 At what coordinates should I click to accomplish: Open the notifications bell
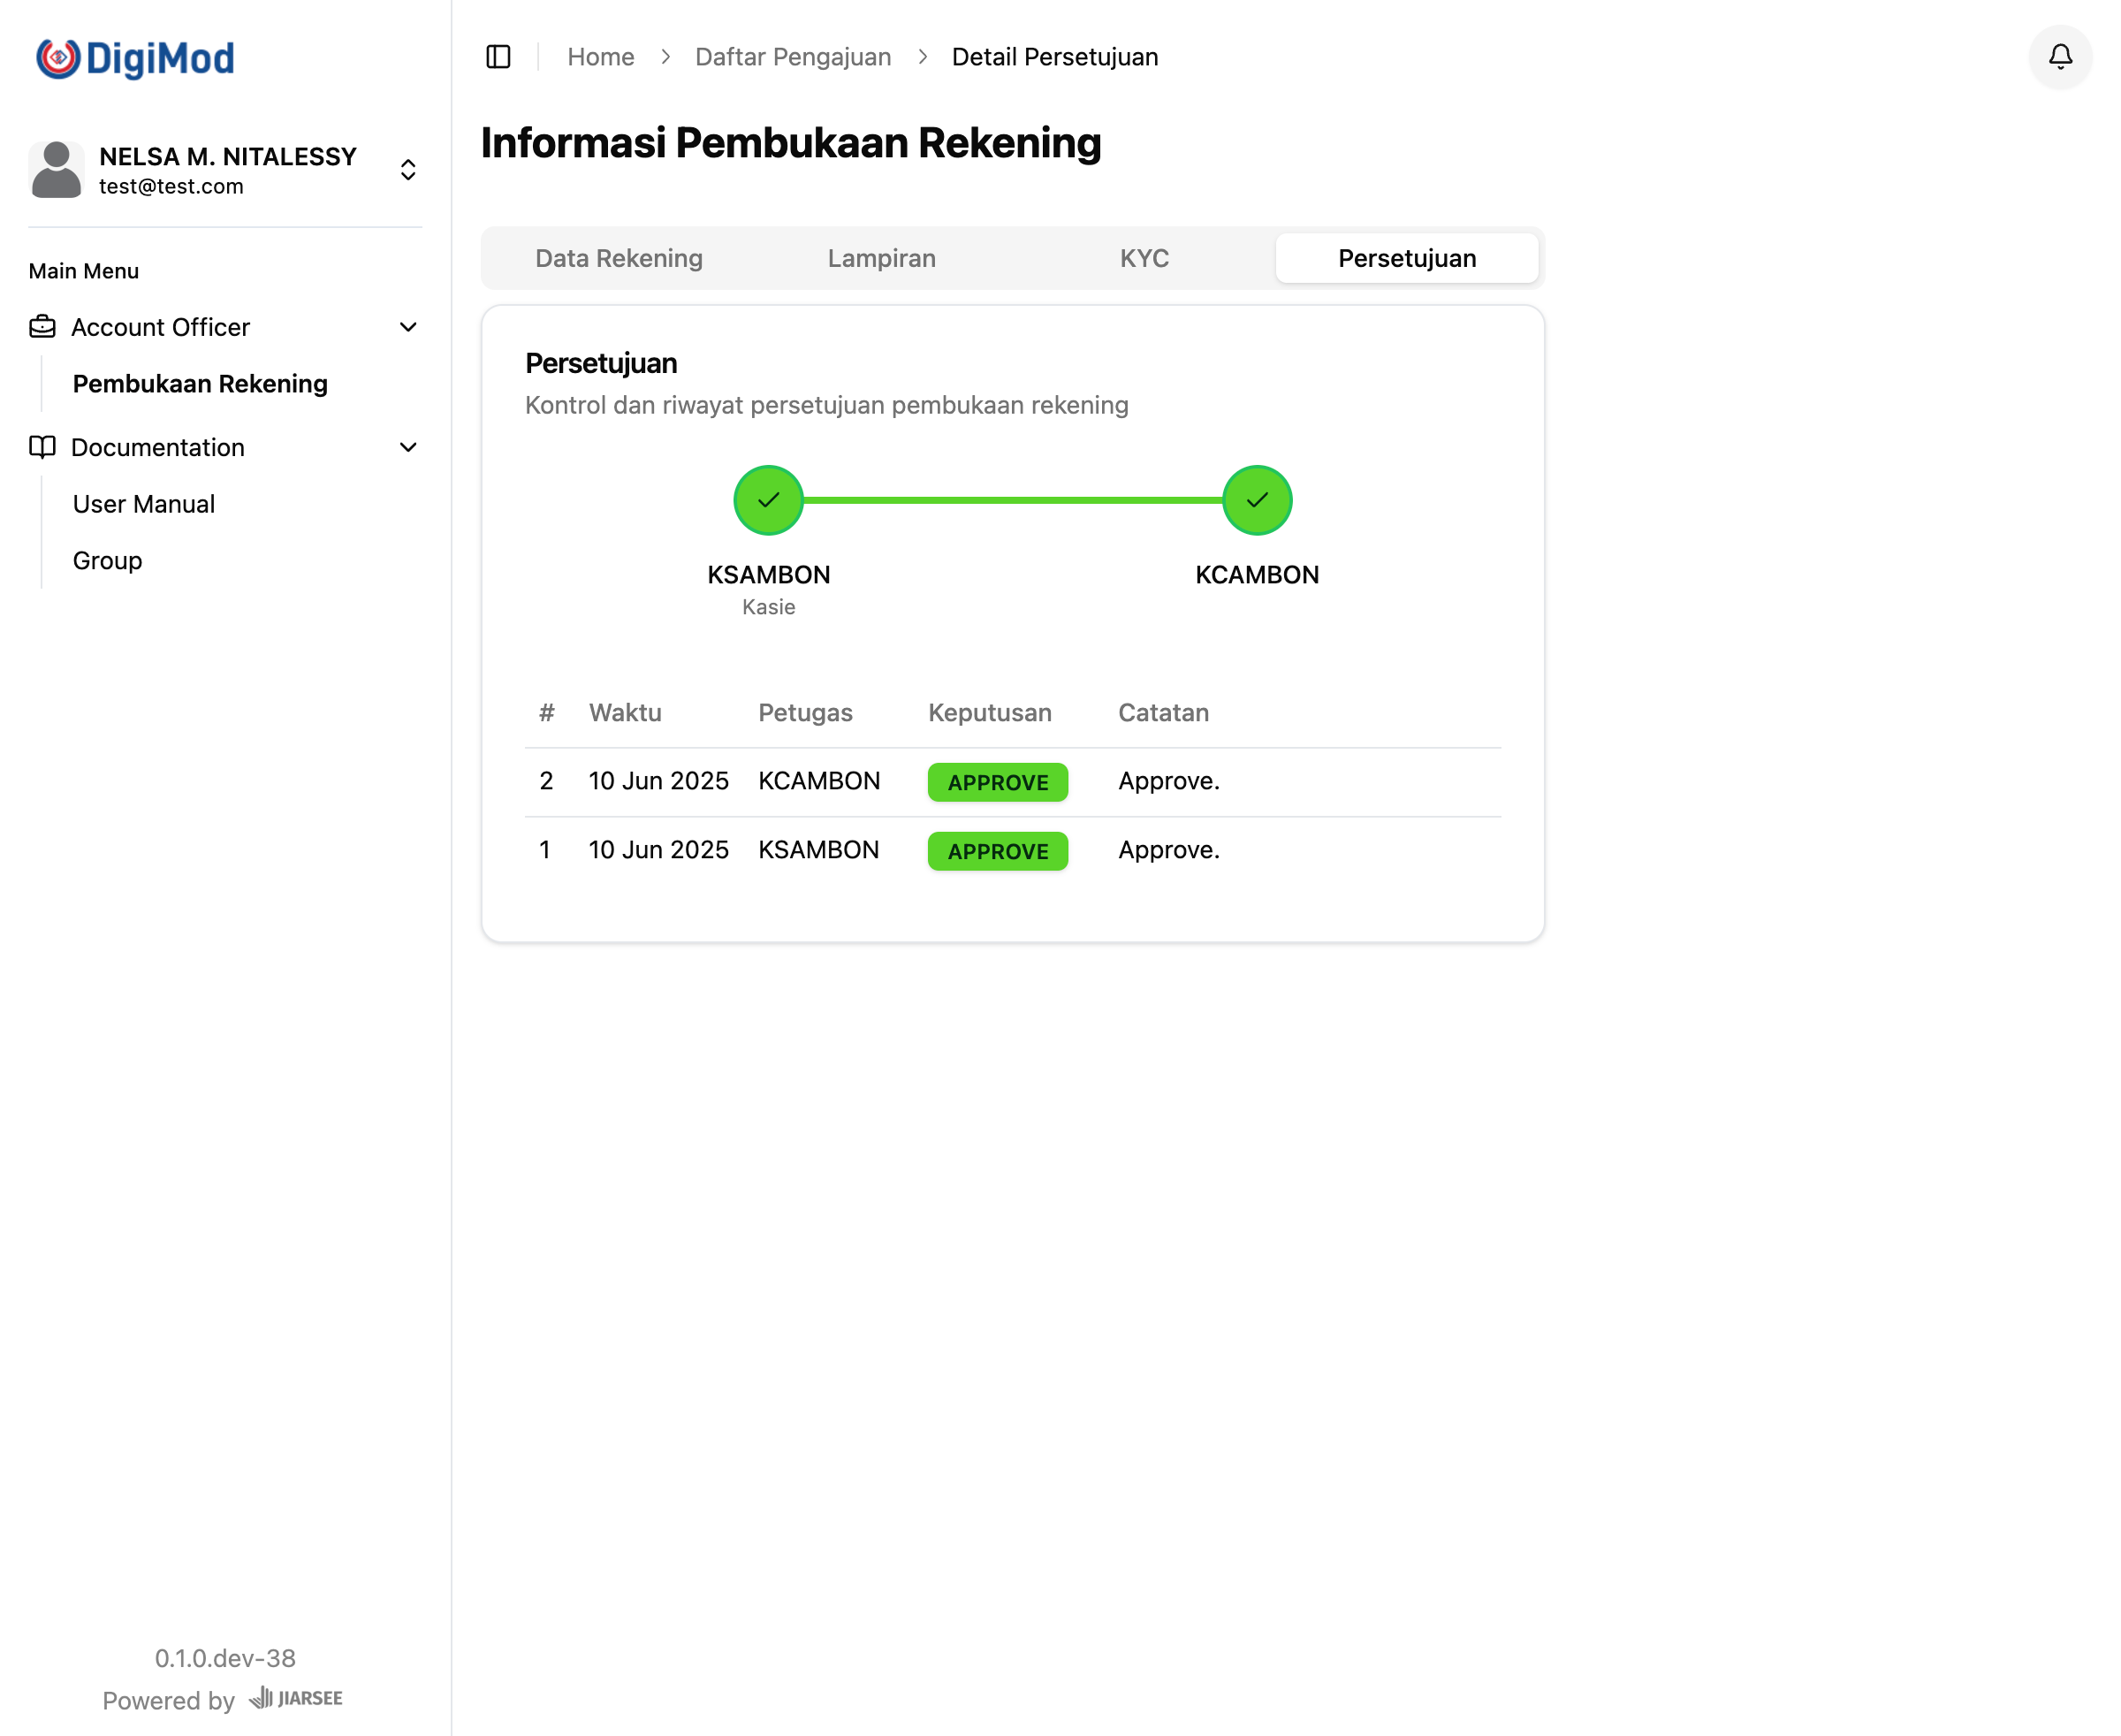[2060, 57]
